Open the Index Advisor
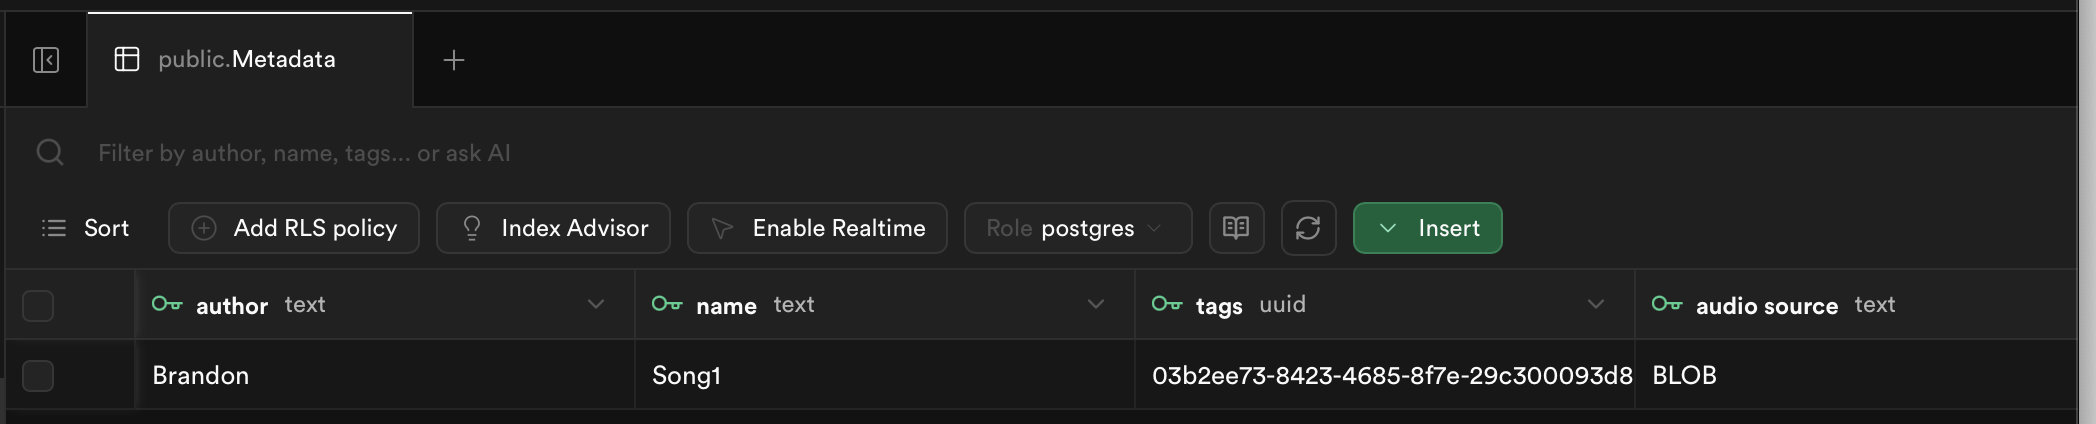Image resolution: width=2096 pixels, height=424 pixels. [553, 228]
